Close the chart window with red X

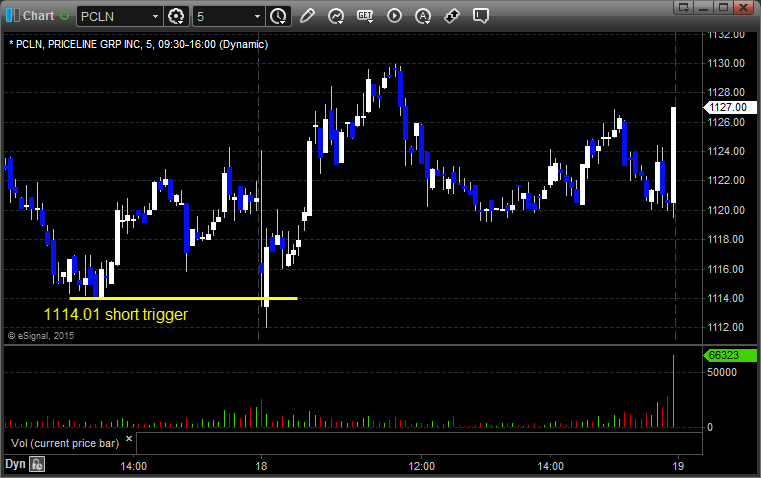pyautogui.click(x=744, y=7)
